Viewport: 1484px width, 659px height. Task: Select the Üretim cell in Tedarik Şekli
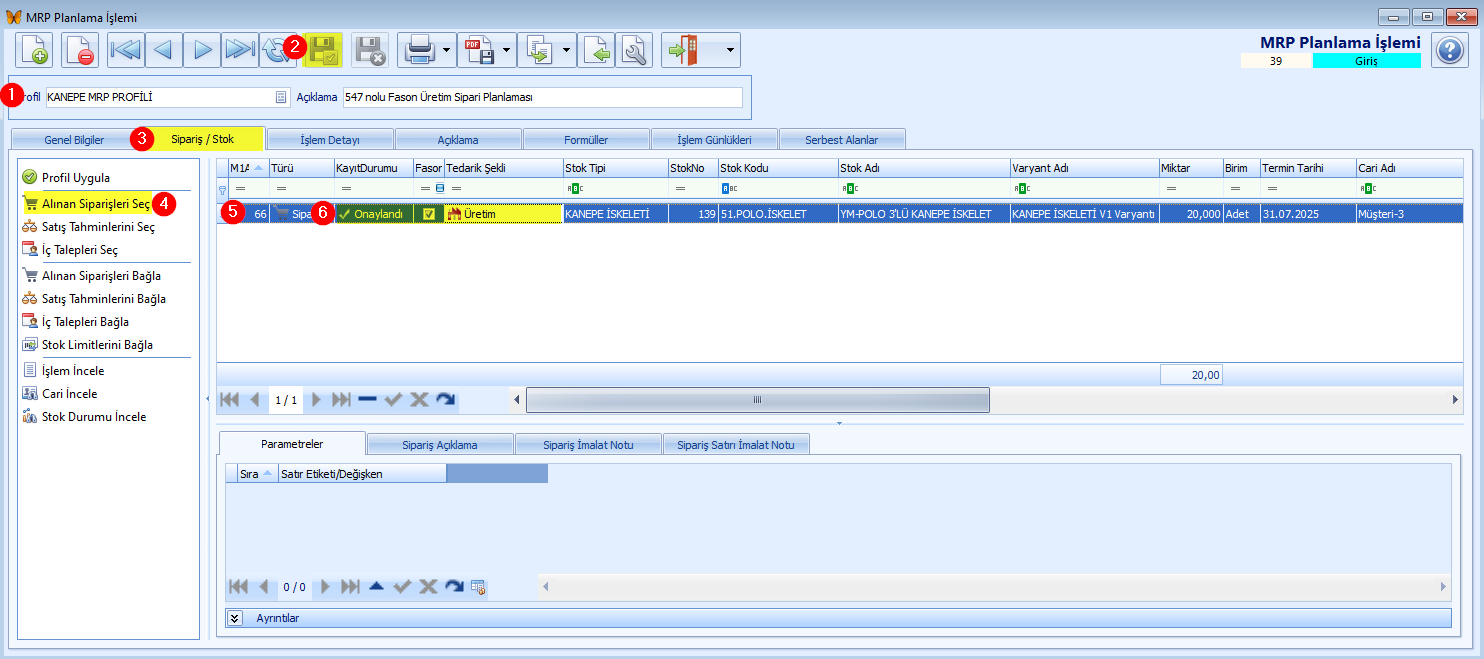coord(503,213)
